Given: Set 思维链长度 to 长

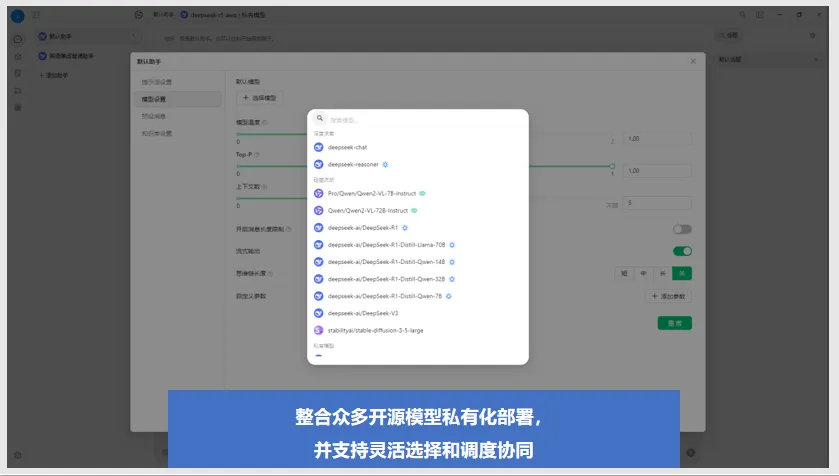Looking at the screenshot, I should 662,273.
